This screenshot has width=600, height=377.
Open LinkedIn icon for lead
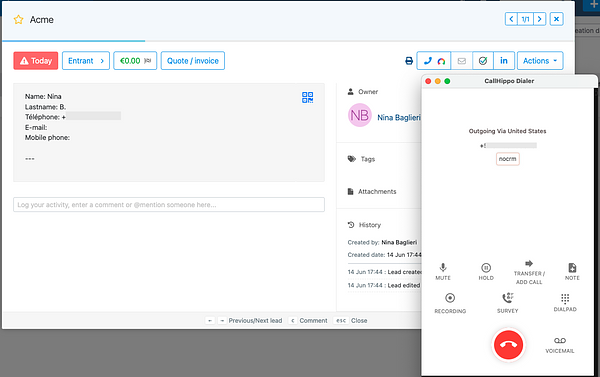click(504, 61)
